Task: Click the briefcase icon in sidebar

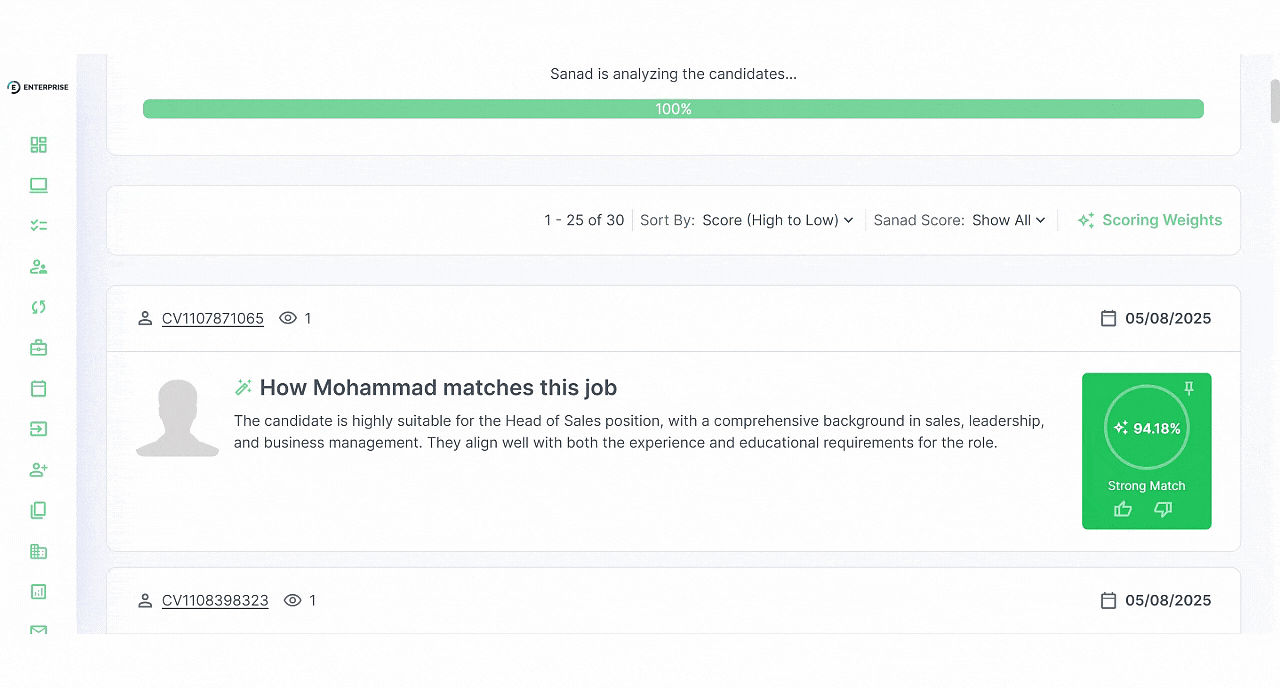Action: 39,348
